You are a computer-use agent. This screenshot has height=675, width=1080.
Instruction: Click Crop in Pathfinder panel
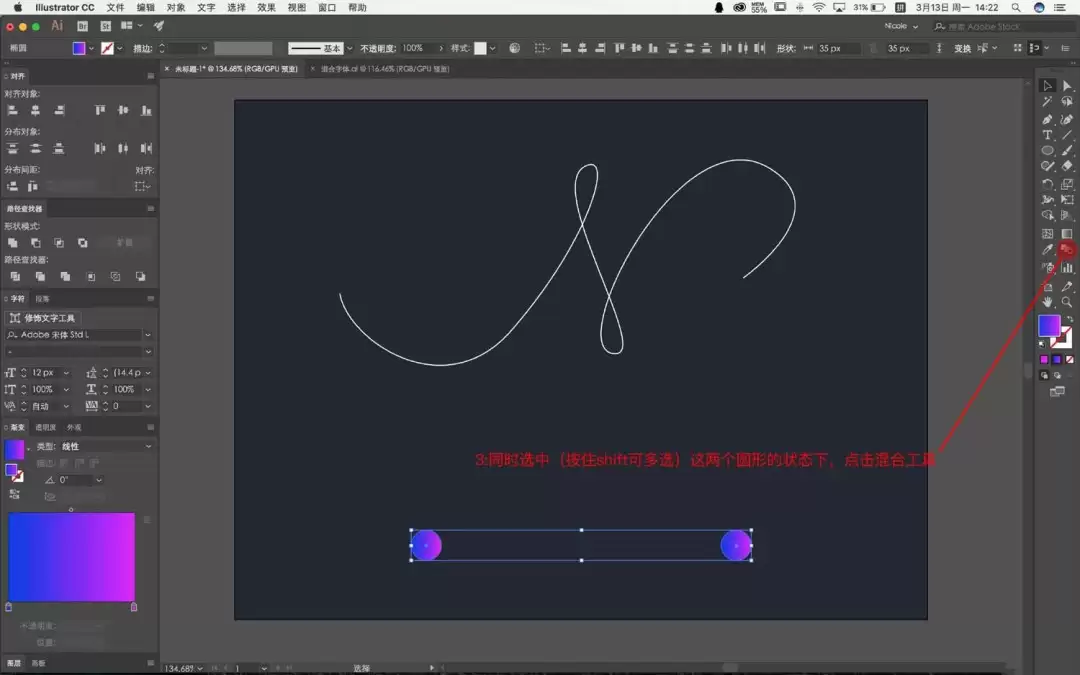[90, 276]
